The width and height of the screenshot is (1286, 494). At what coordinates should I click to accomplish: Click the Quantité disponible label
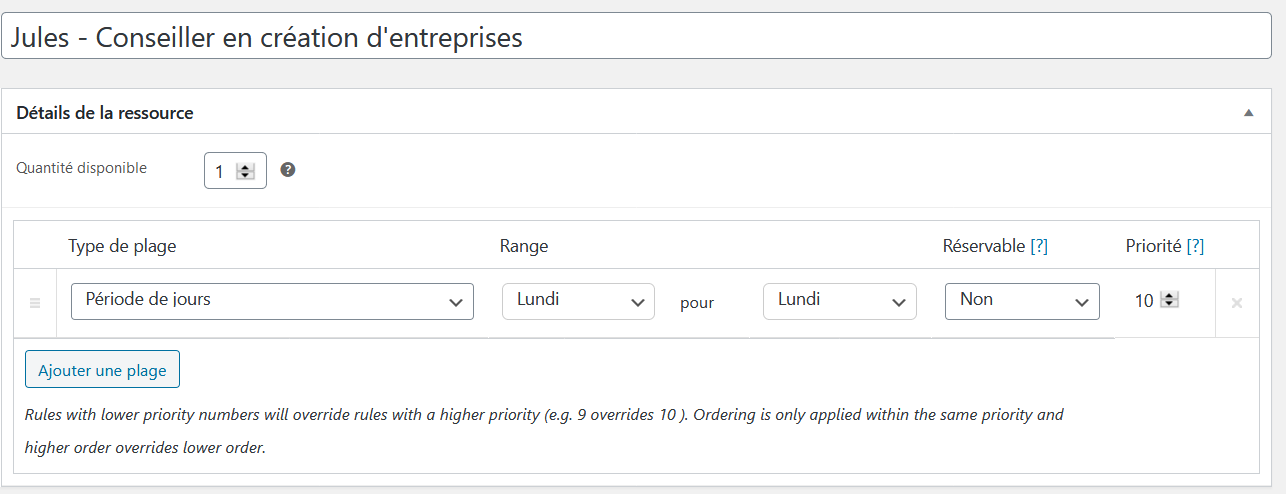point(81,168)
